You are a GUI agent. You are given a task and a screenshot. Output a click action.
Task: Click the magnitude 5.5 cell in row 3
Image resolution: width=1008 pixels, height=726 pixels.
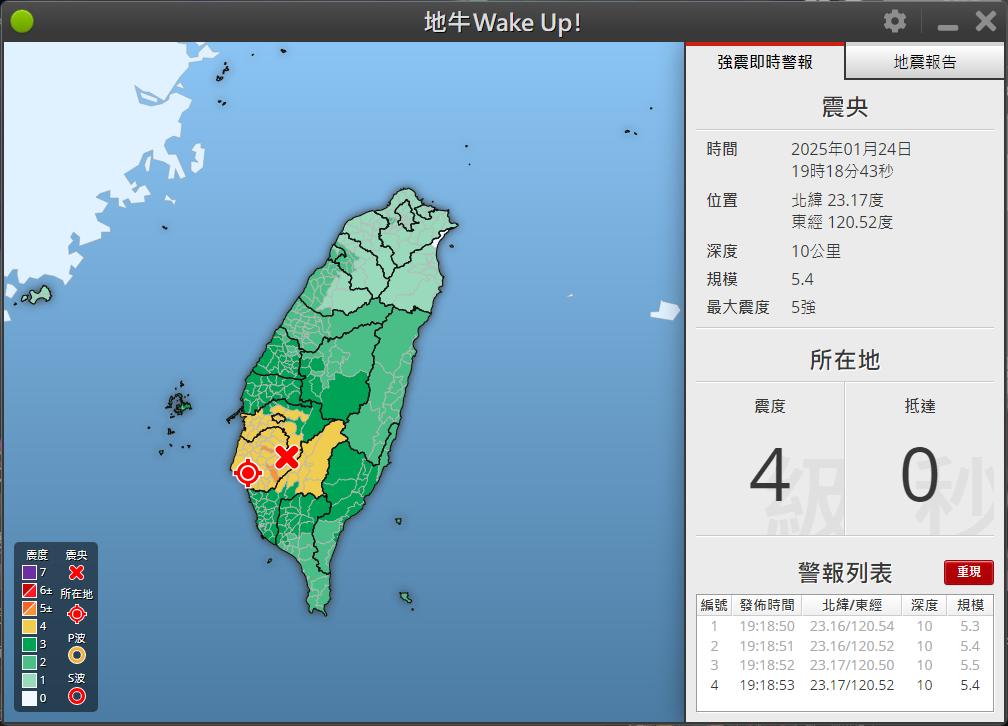pos(970,665)
